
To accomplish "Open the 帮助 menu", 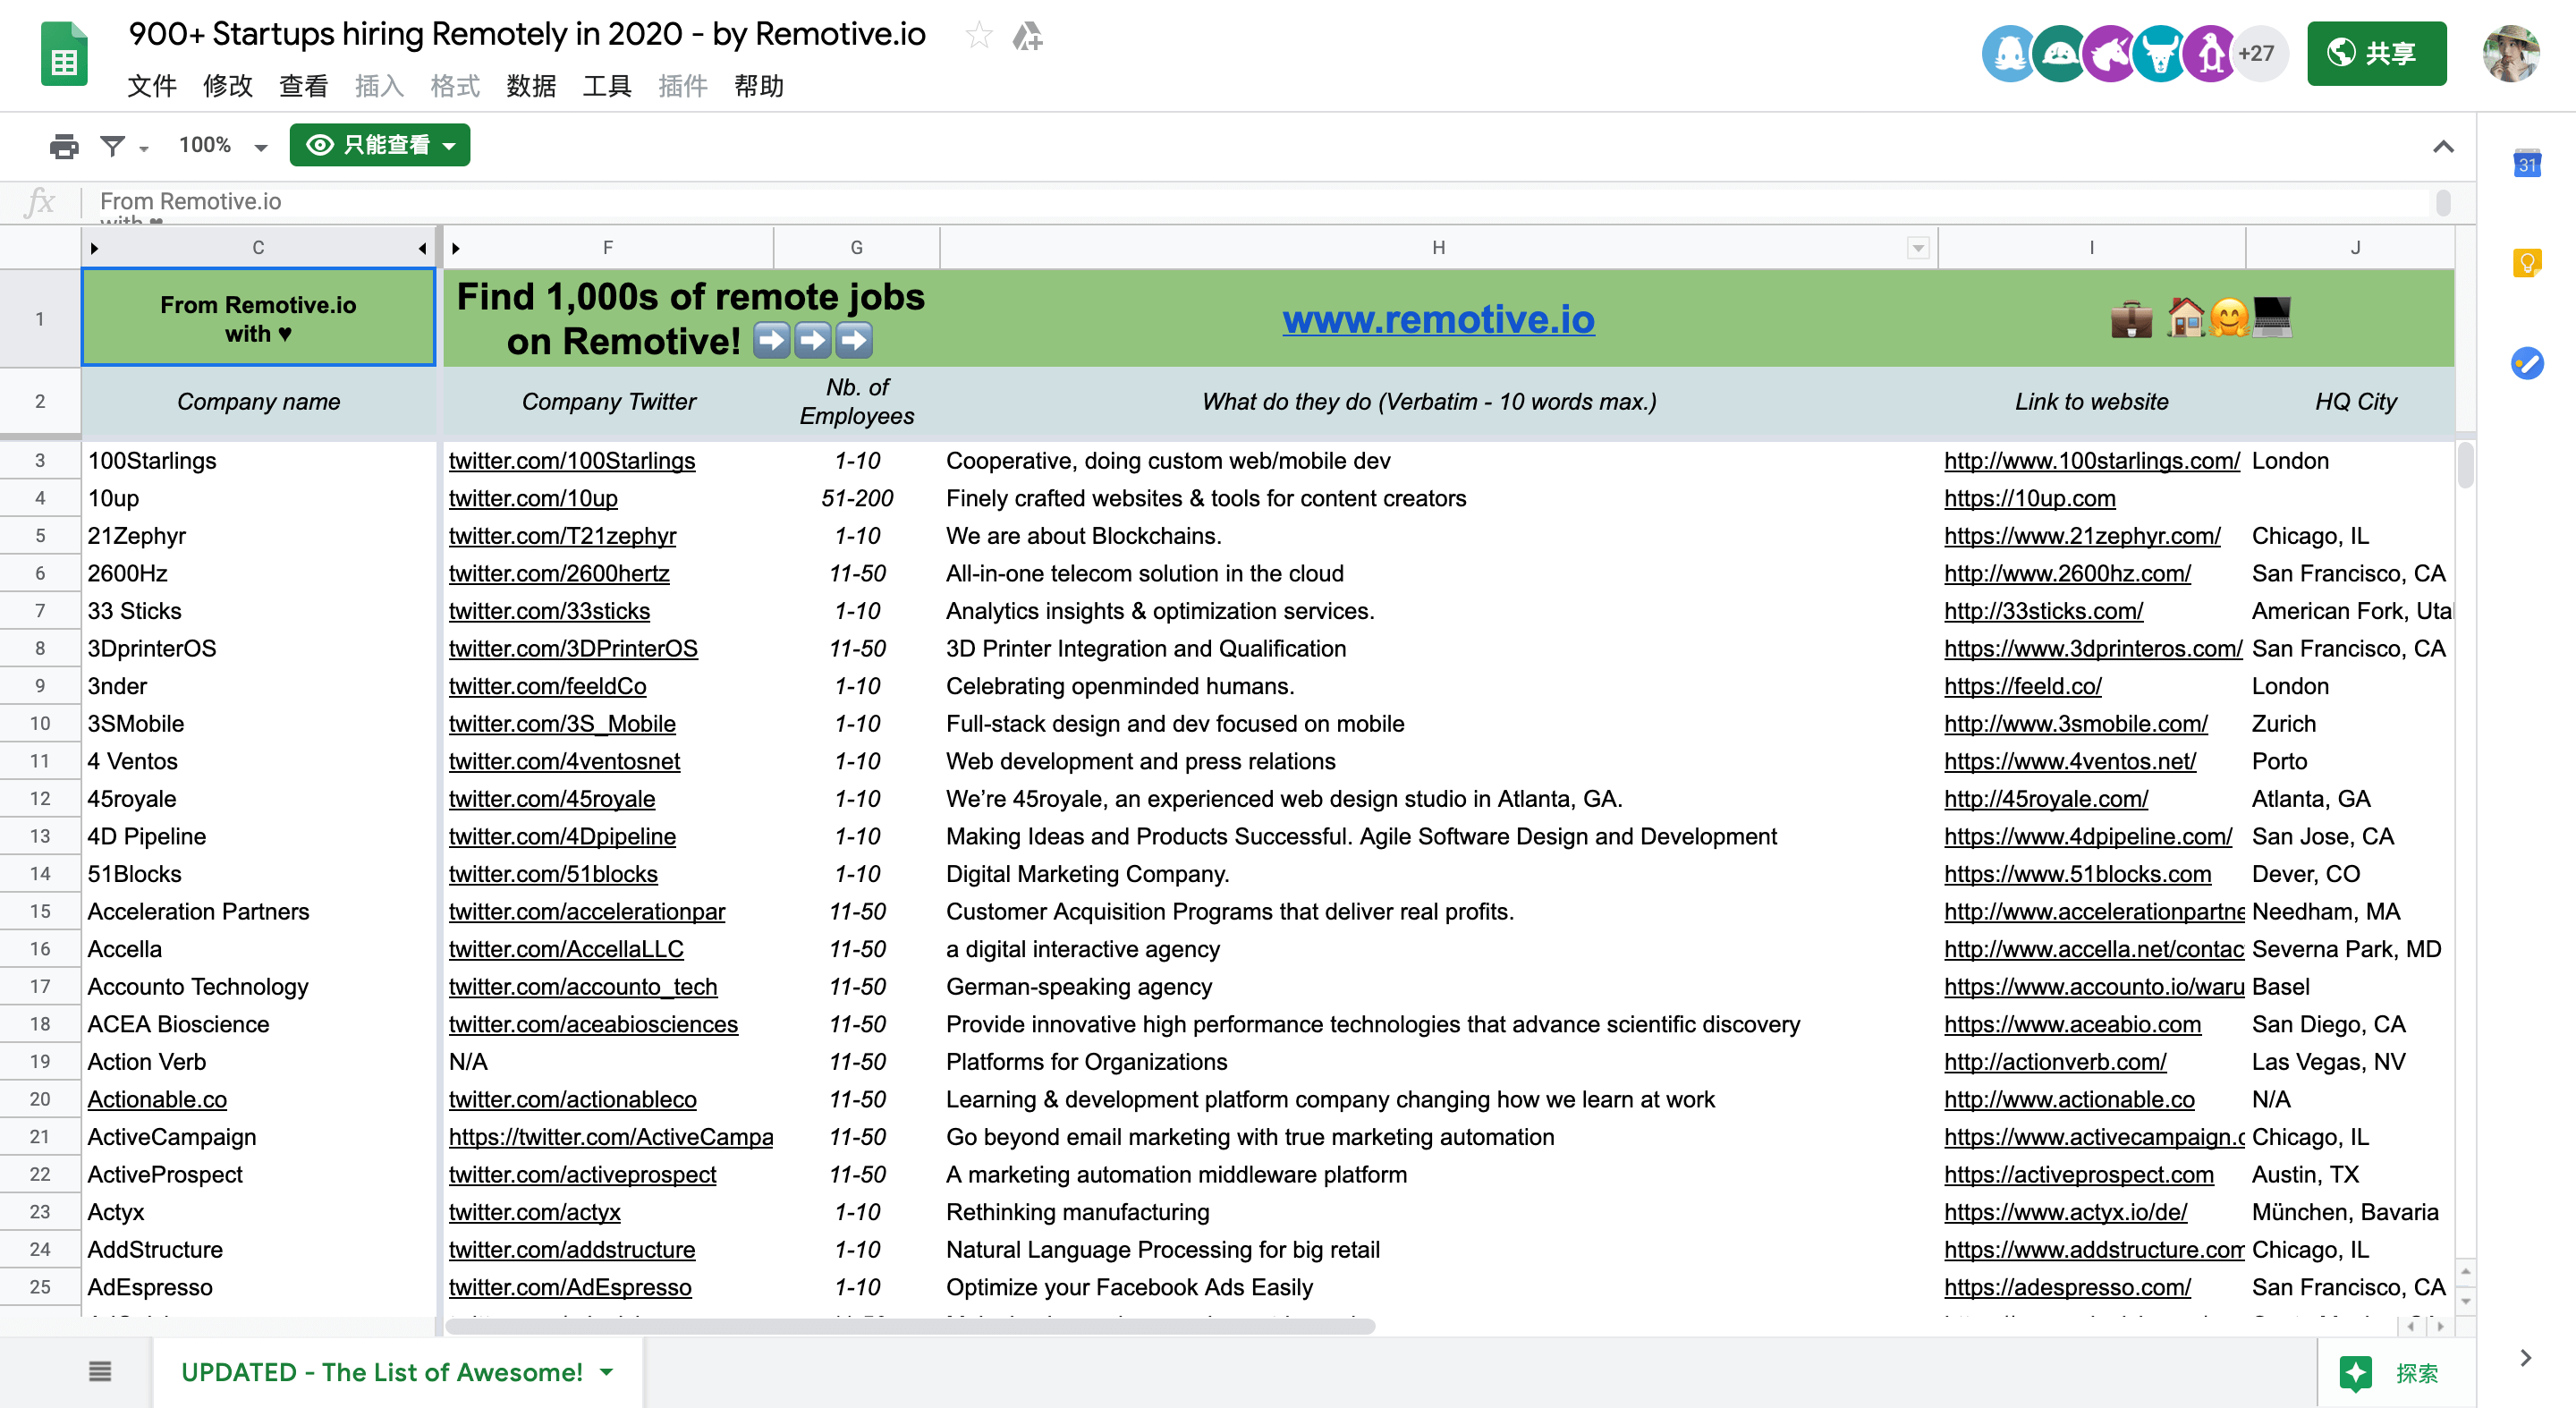I will coord(759,86).
